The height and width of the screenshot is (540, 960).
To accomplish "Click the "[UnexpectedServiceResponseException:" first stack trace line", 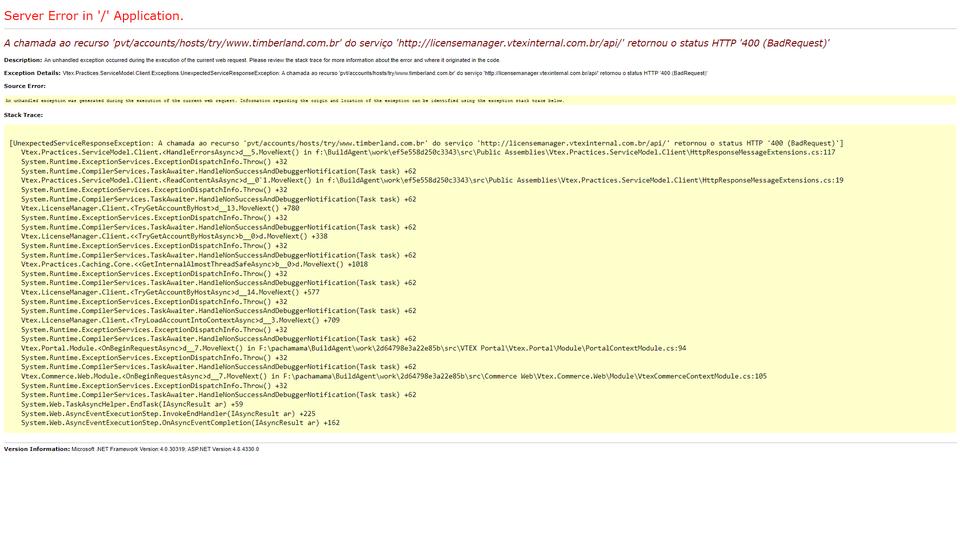I will [x=426, y=143].
